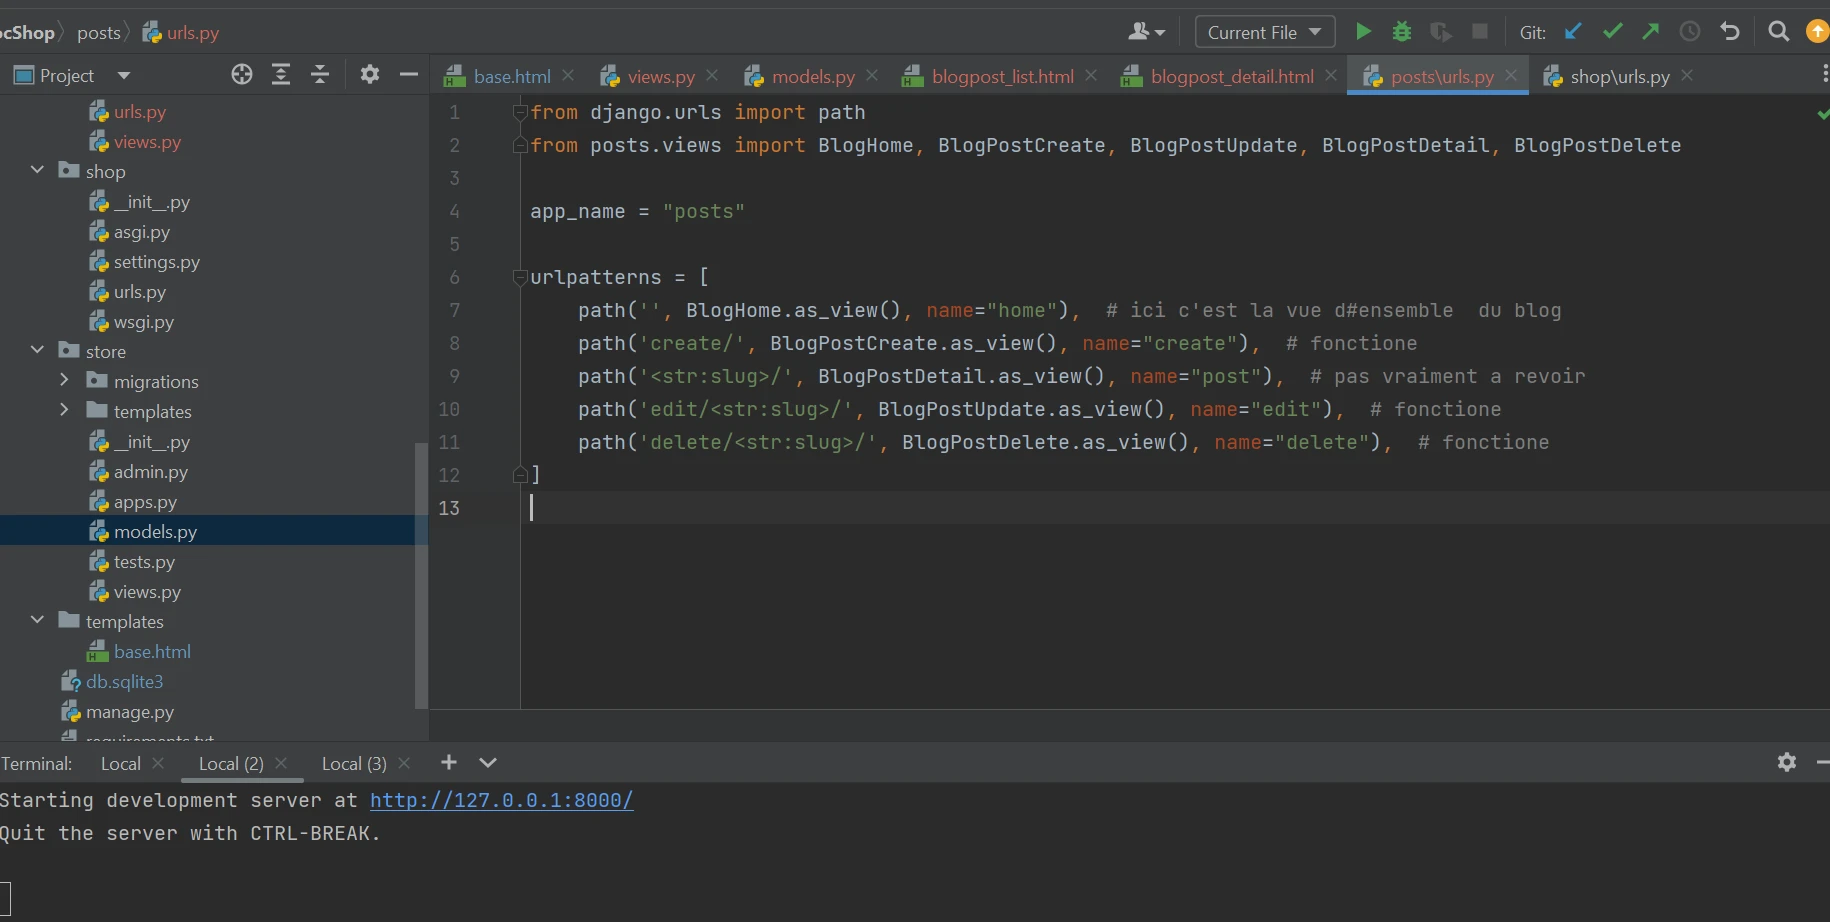The height and width of the screenshot is (922, 1830).
Task: Click the green Run button
Action: (x=1363, y=32)
